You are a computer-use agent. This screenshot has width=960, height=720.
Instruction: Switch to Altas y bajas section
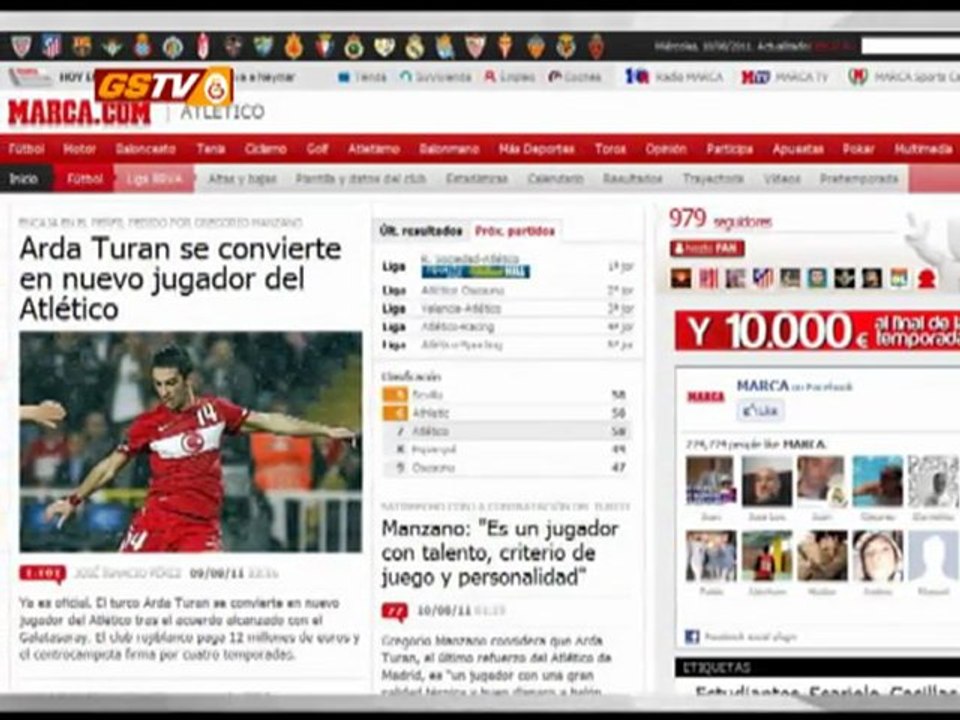242,179
